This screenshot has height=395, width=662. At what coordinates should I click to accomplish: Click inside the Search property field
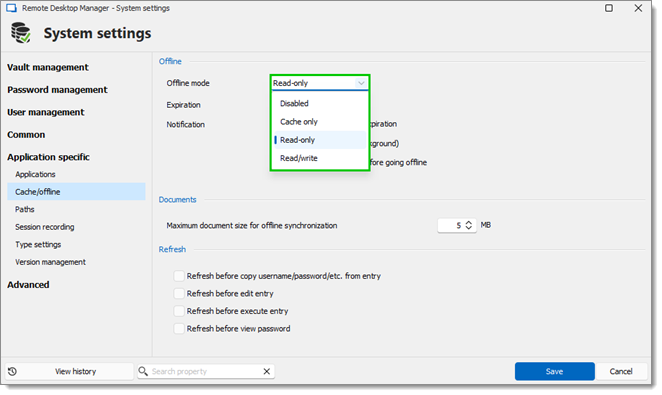pos(205,371)
